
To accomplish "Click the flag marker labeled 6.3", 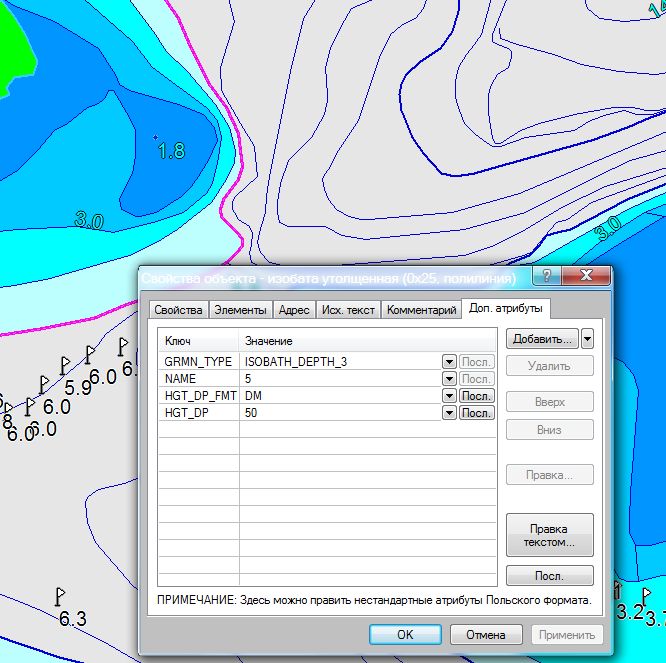I will 59,596.
